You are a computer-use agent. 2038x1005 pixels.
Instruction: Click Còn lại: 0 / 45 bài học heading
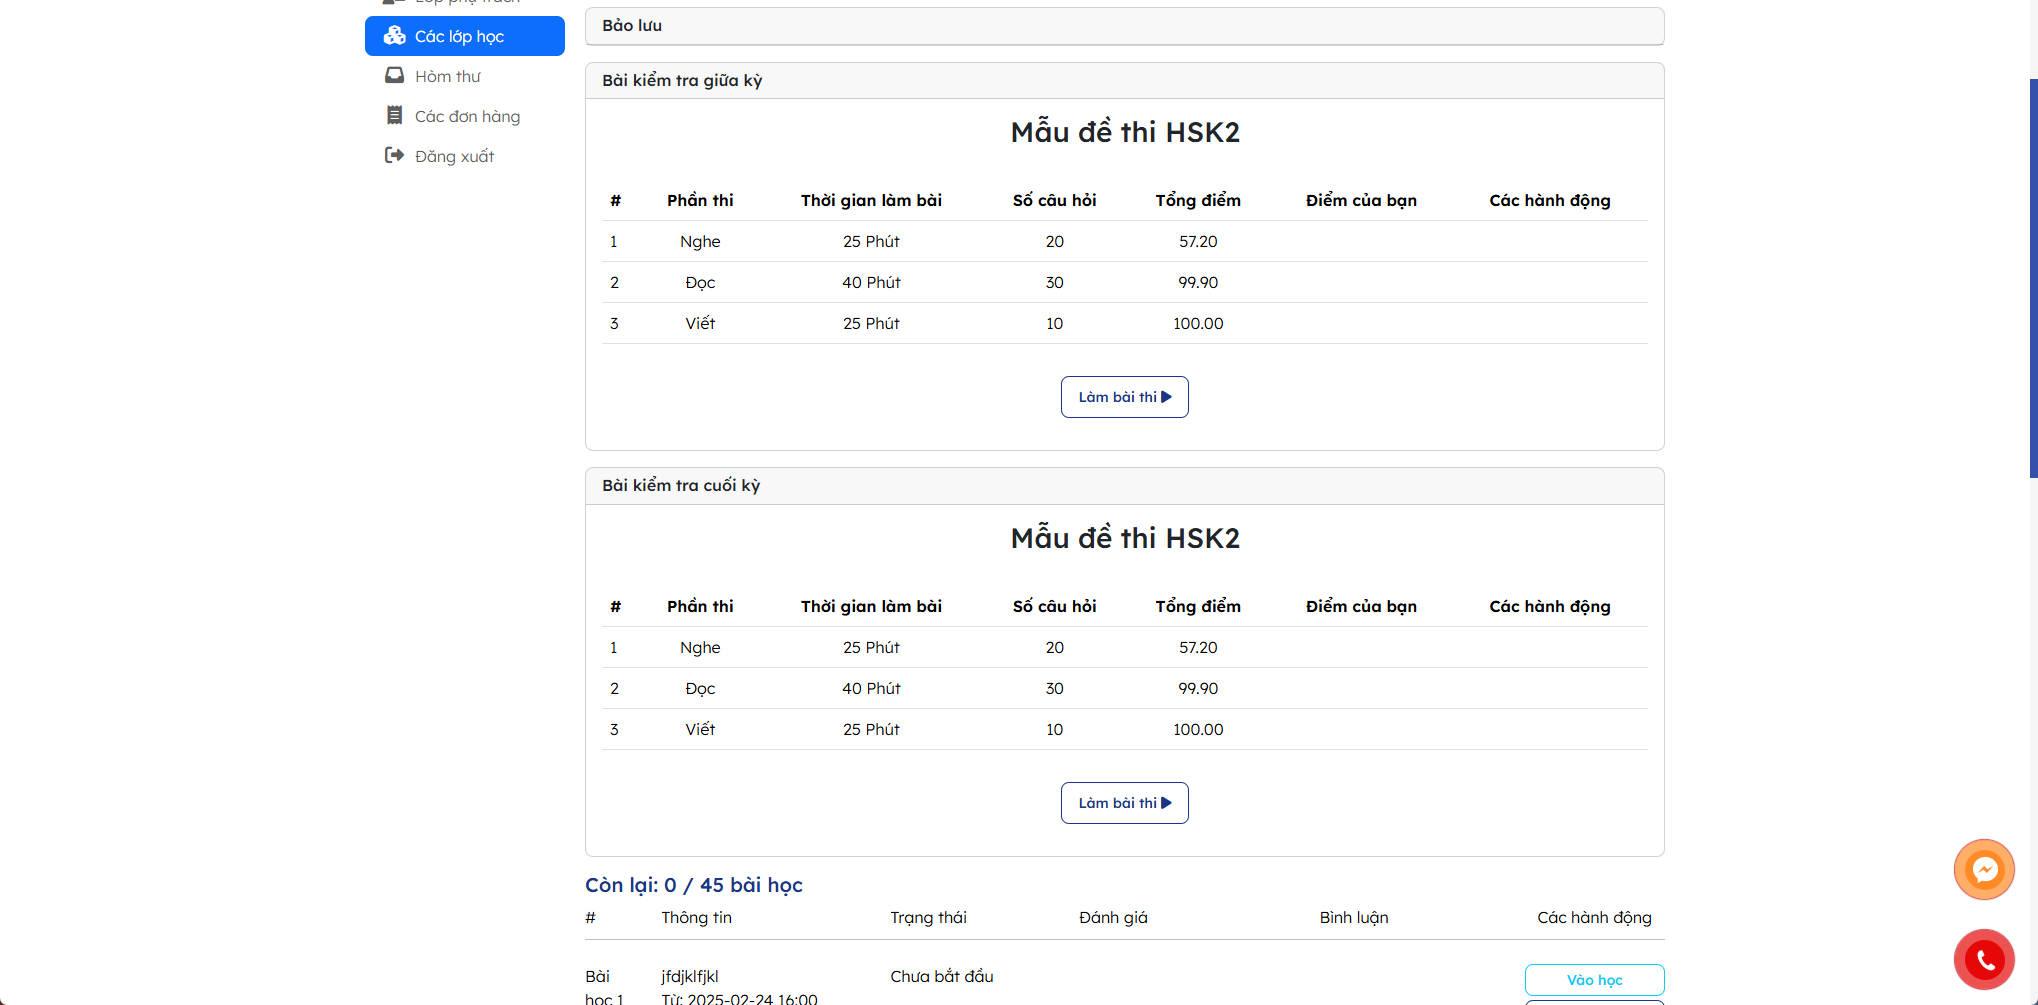click(694, 885)
